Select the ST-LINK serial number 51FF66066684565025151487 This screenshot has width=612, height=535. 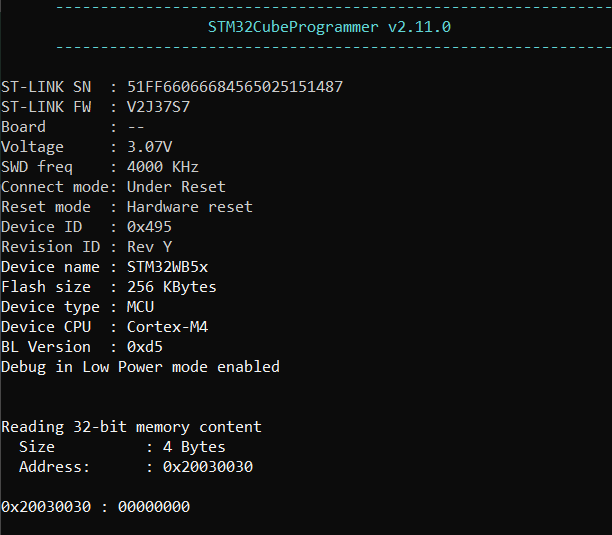click(235, 87)
